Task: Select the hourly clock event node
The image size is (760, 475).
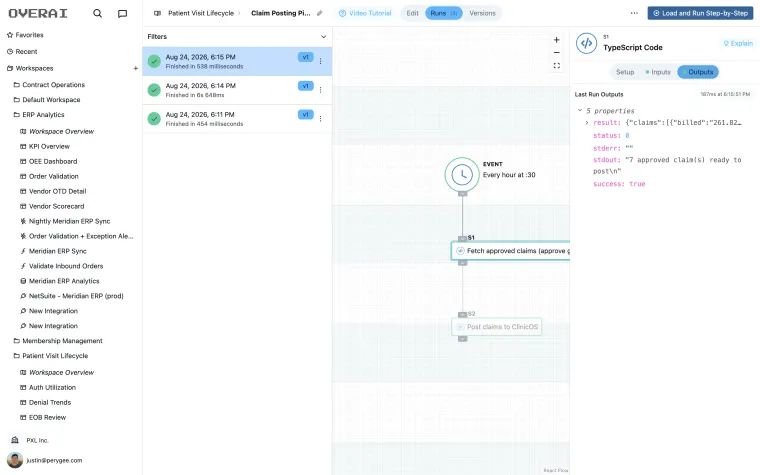Action: [x=462, y=174]
